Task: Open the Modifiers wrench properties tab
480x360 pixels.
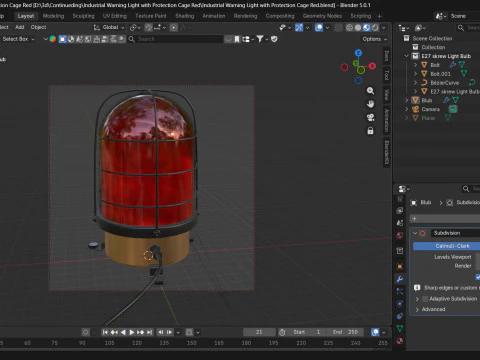Action: [400, 279]
